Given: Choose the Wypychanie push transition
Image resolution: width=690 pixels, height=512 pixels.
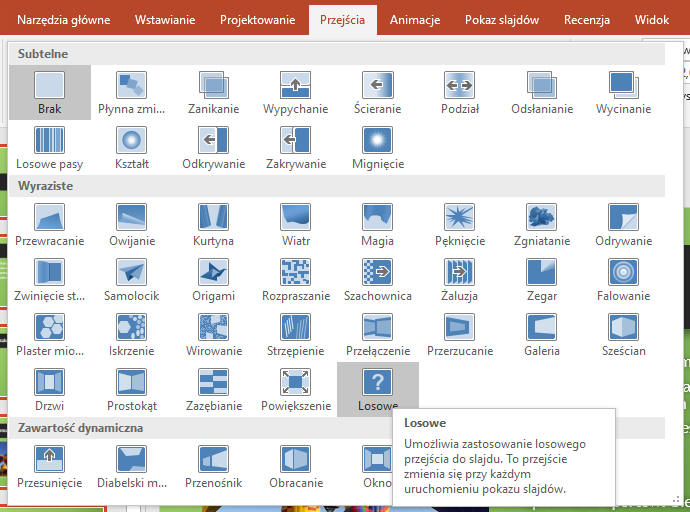Looking at the screenshot, I should [295, 92].
